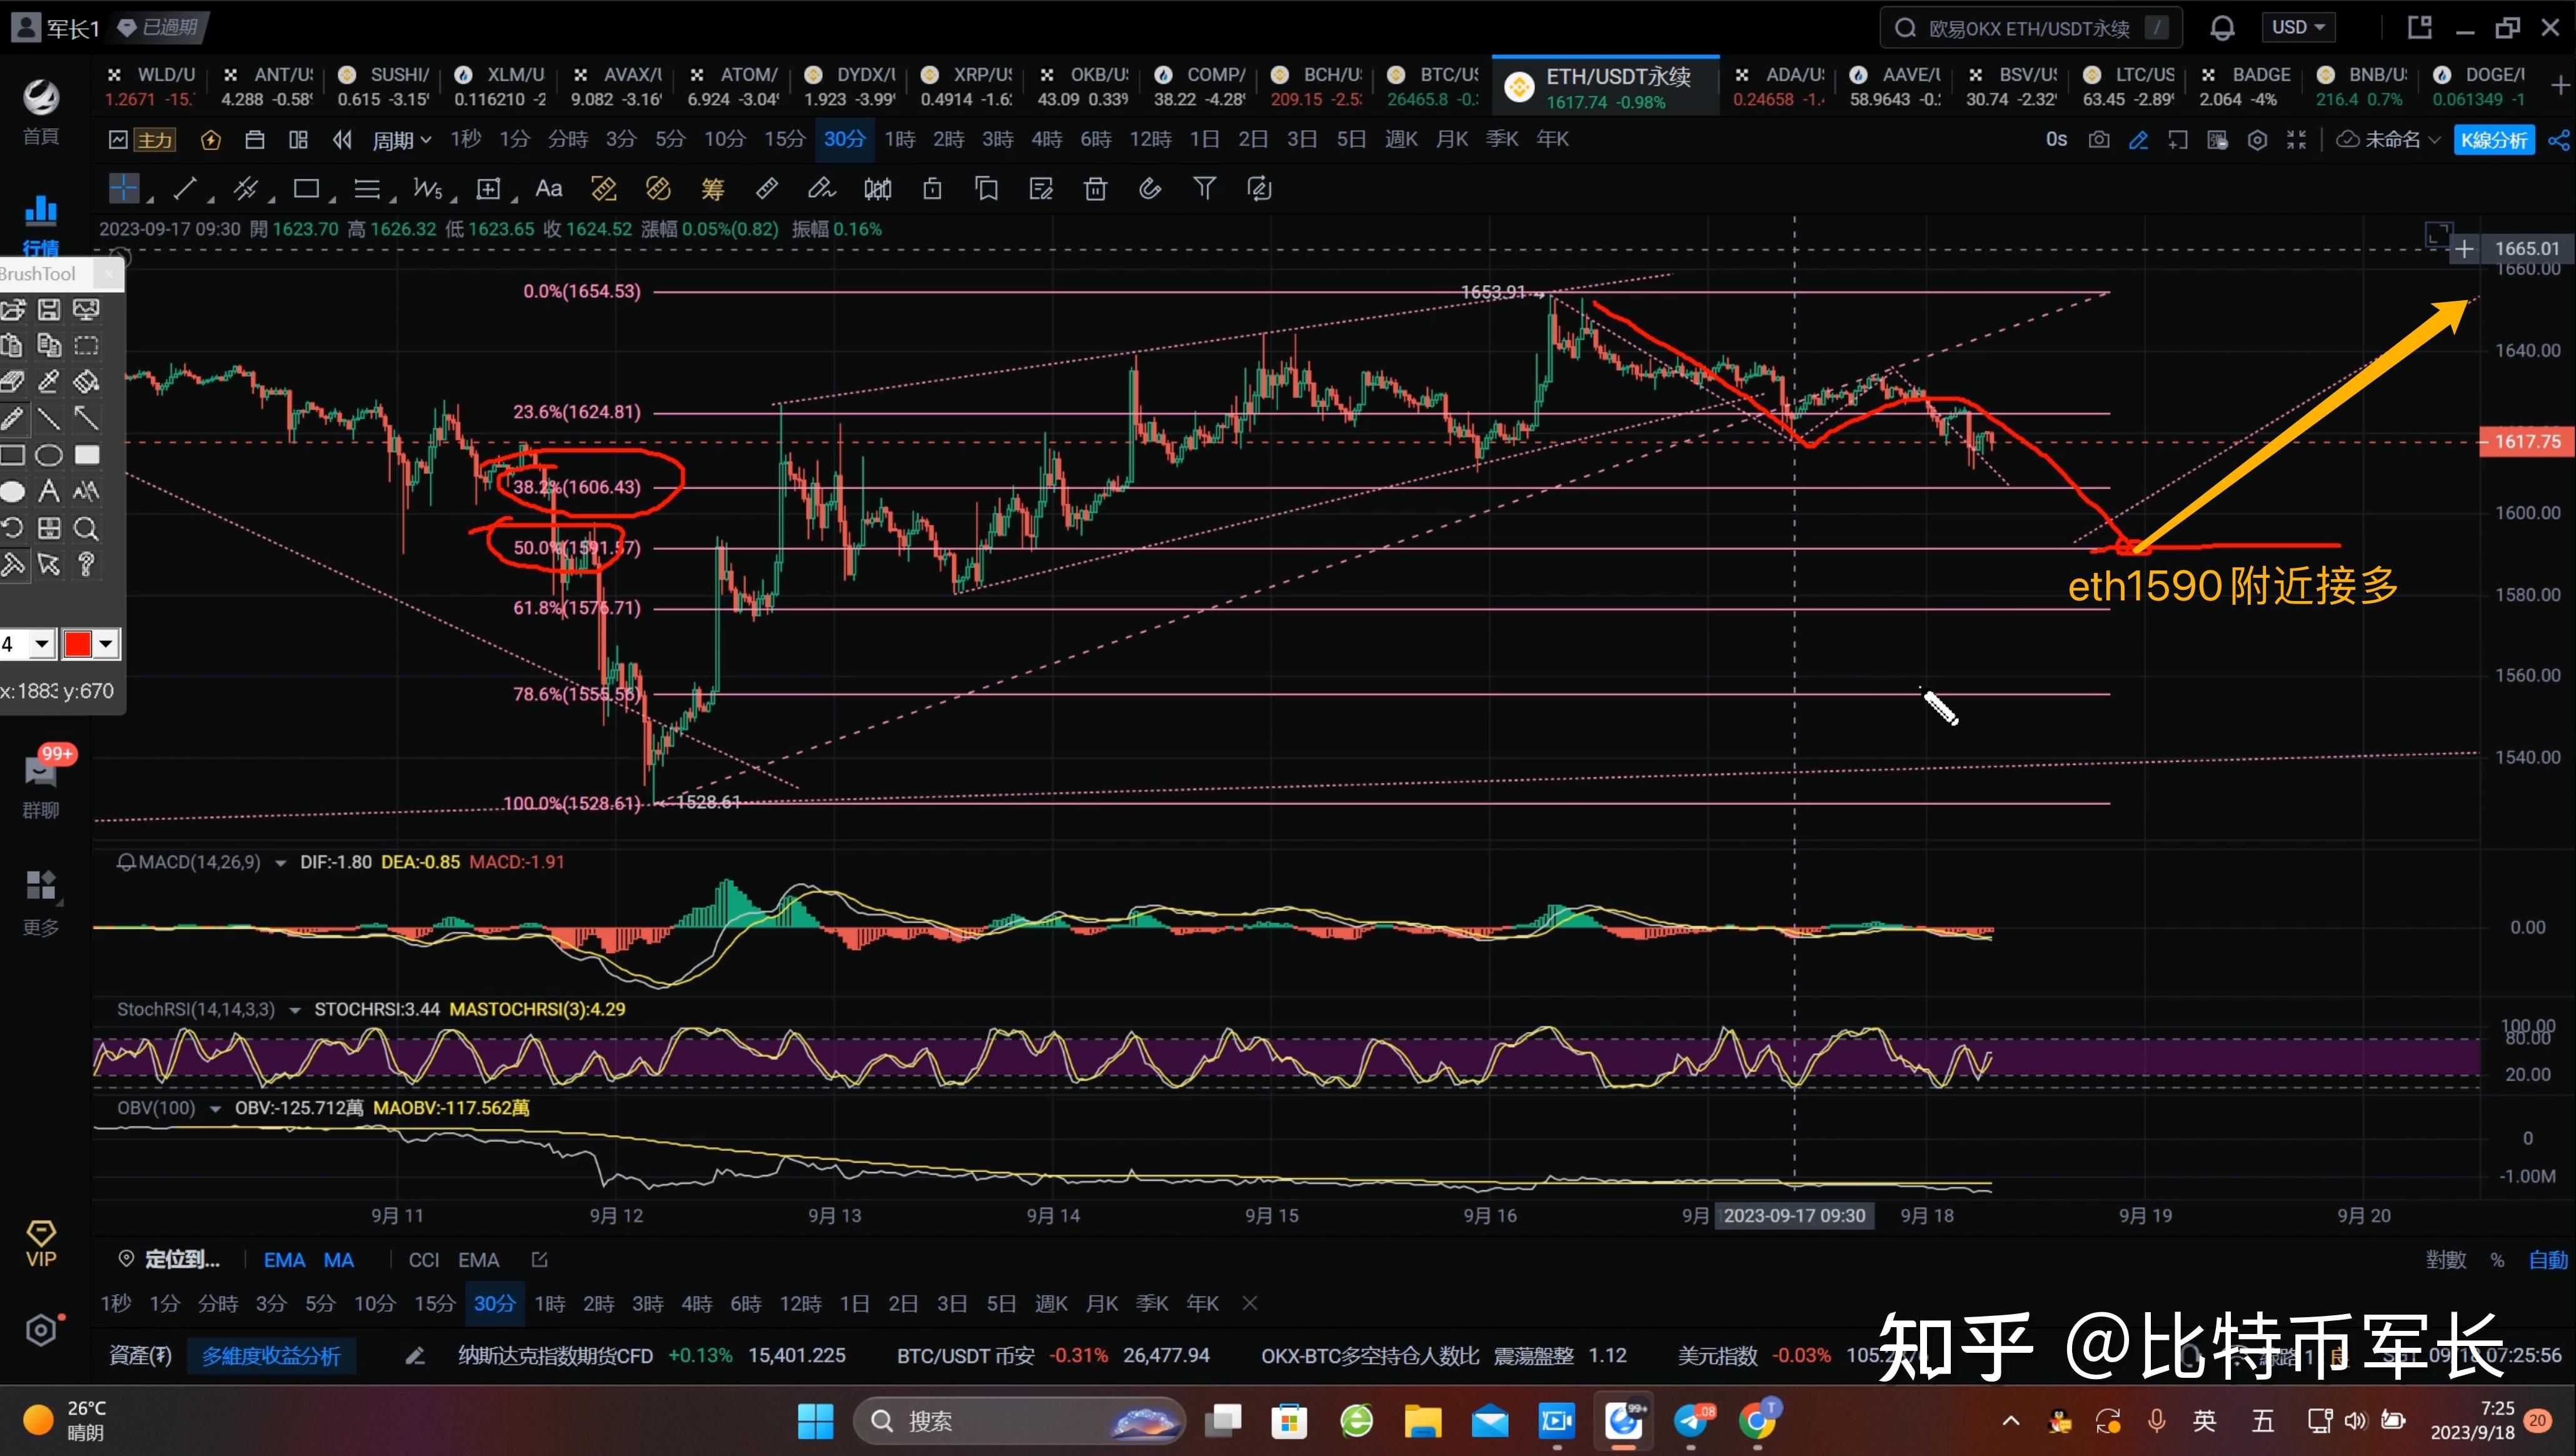Open the brush size 4 dropdown
Image resolution: width=2576 pixels, height=1456 pixels.
click(x=42, y=644)
